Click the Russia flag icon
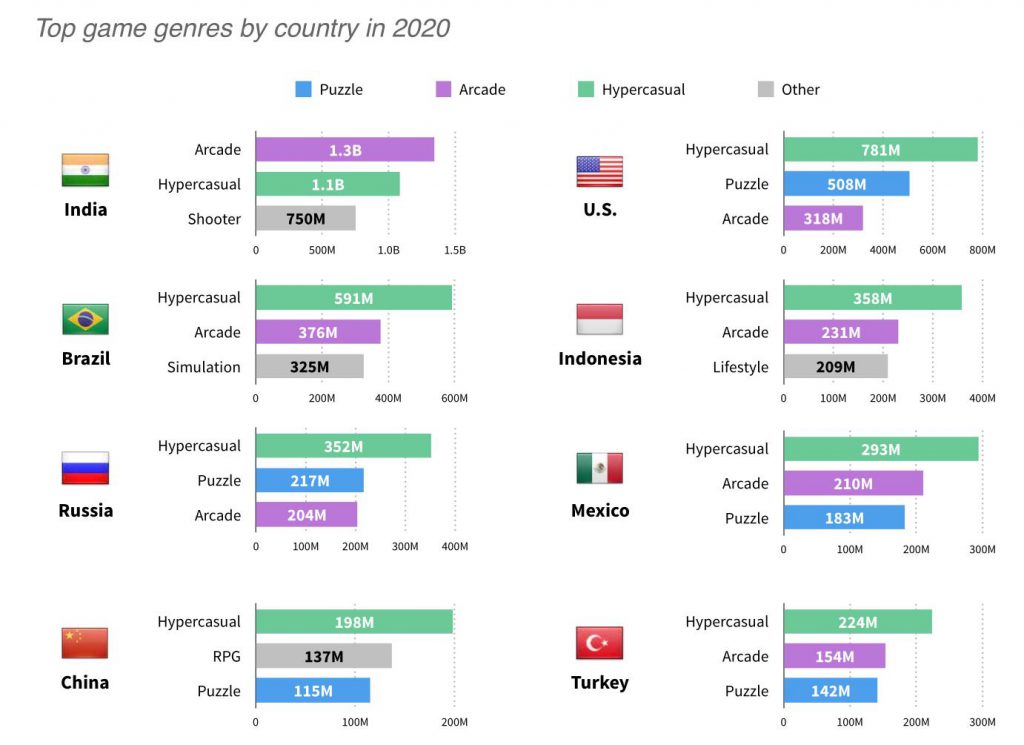The width and height of the screenshot is (1024, 745). (x=85, y=468)
